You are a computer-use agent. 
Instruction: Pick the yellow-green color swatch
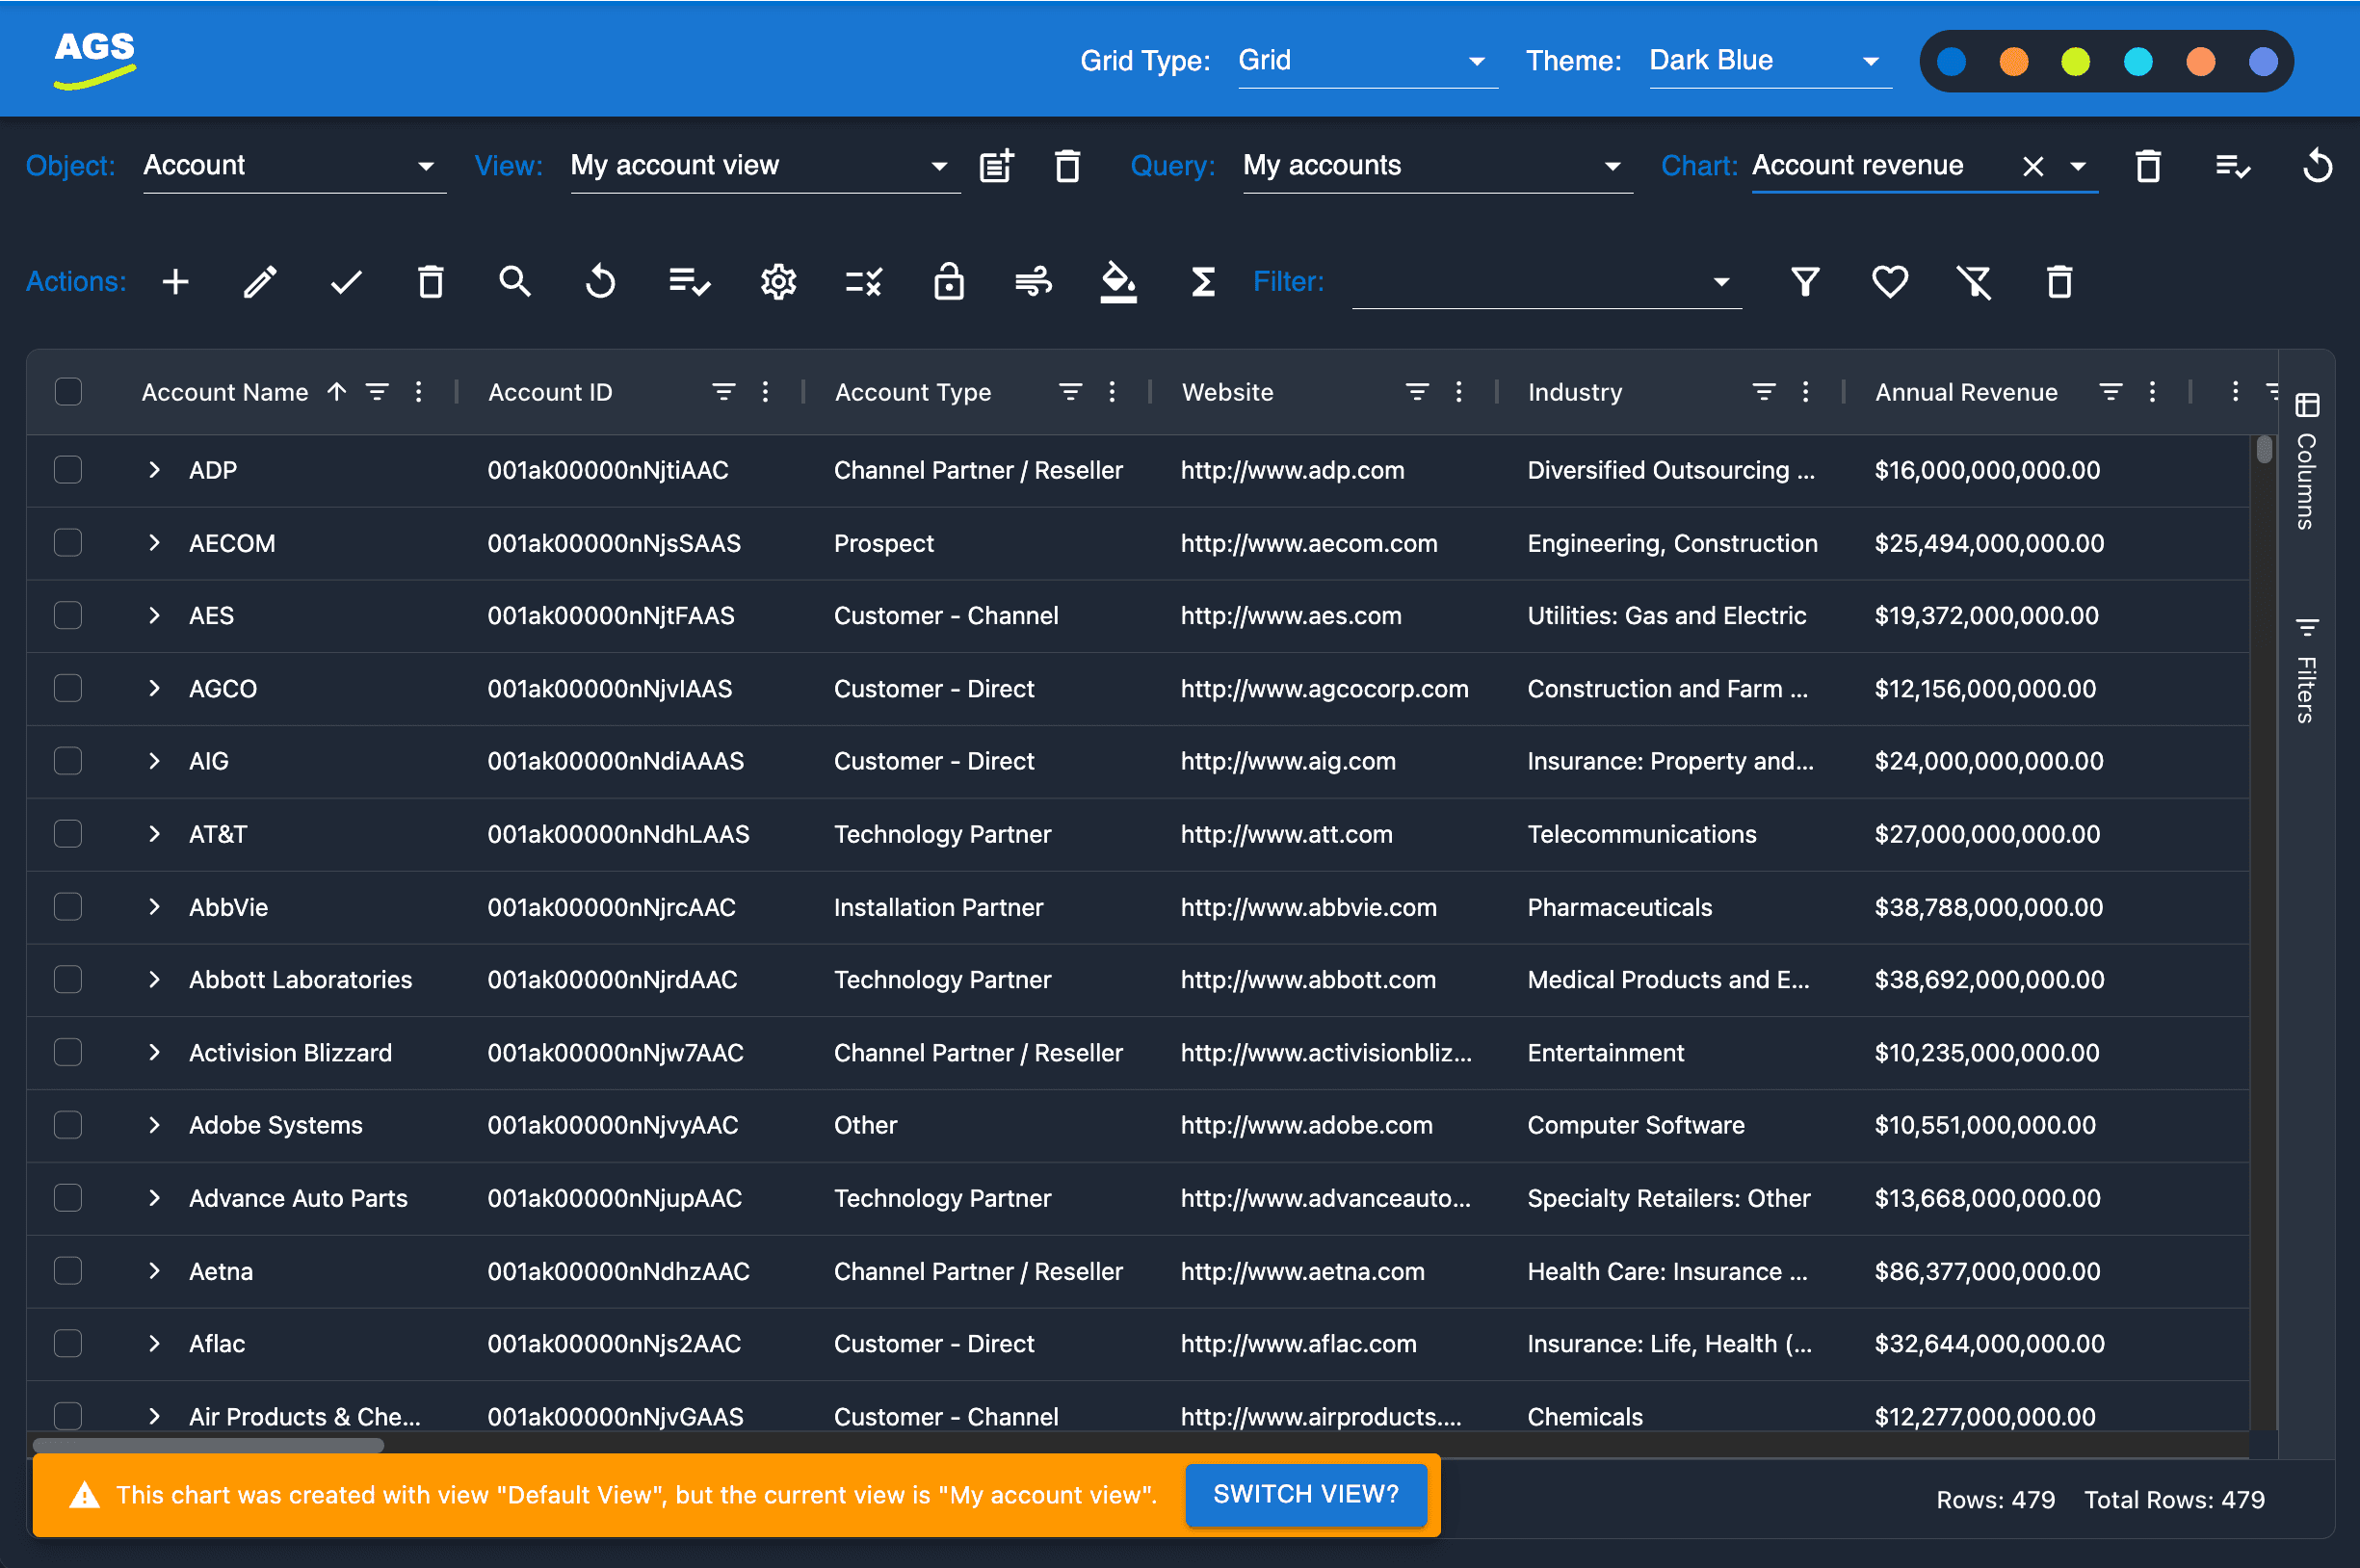(2076, 62)
